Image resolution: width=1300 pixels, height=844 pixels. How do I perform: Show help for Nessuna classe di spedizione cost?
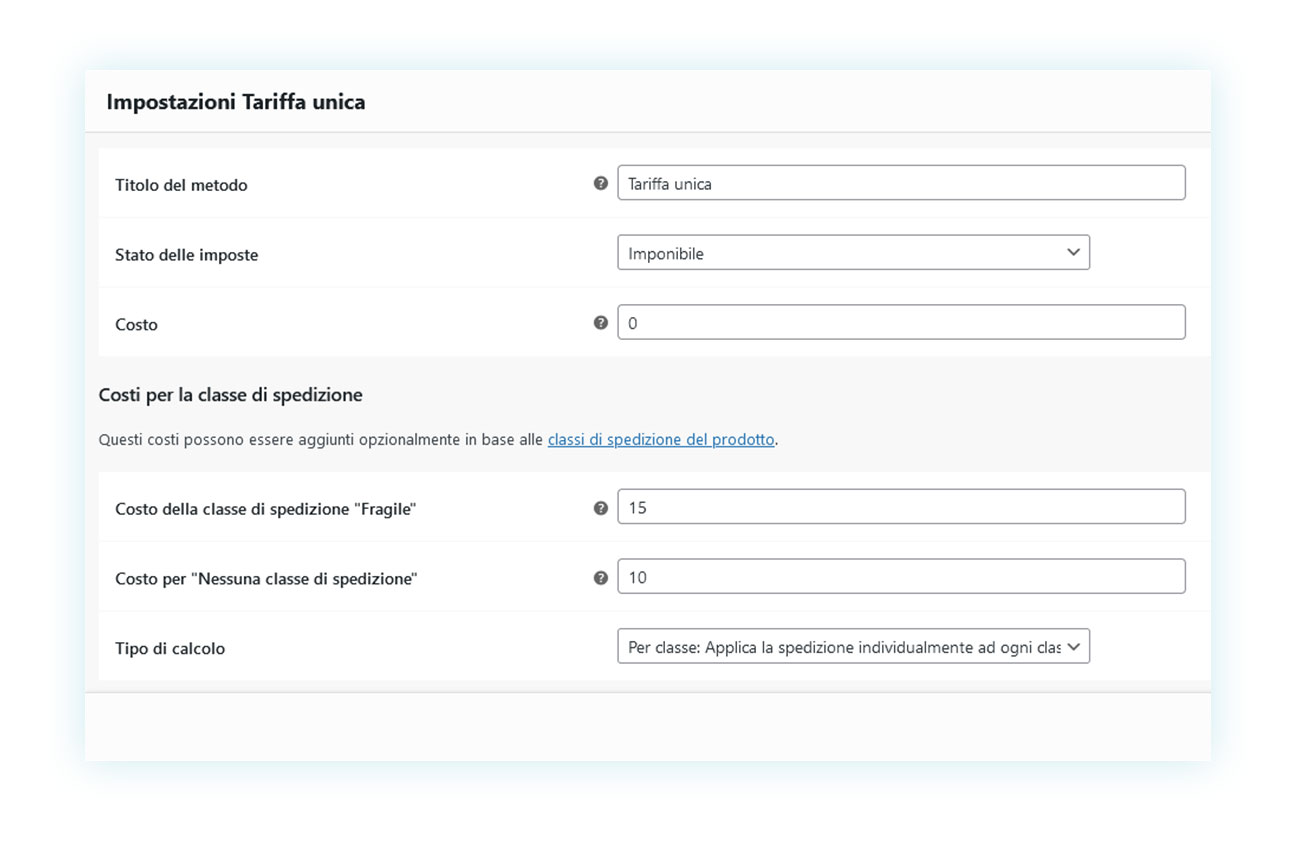tap(600, 577)
